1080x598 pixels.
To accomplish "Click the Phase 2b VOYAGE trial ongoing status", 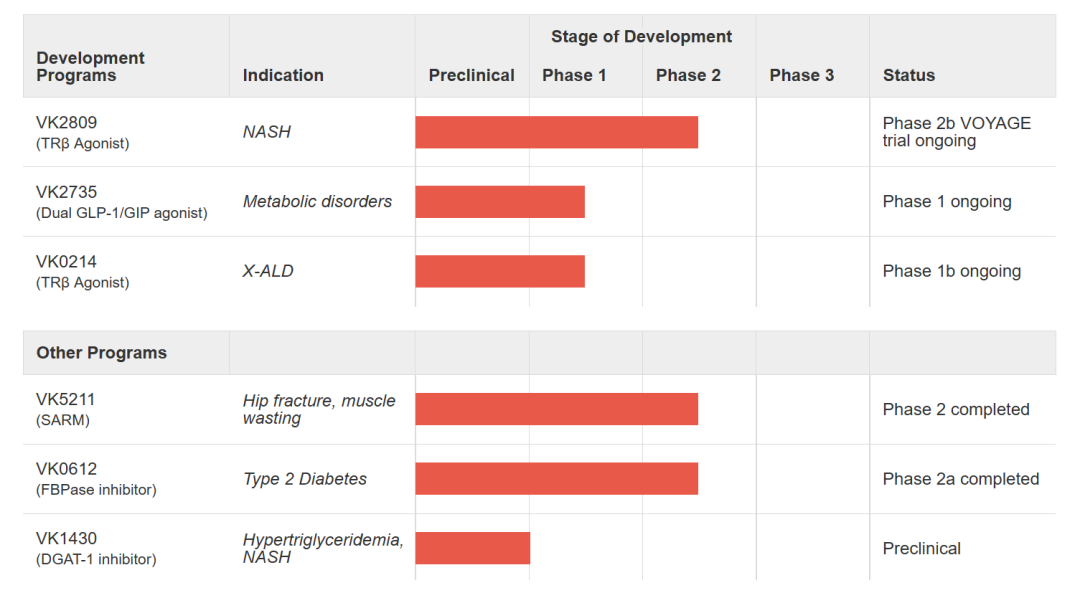I will (x=956, y=132).
